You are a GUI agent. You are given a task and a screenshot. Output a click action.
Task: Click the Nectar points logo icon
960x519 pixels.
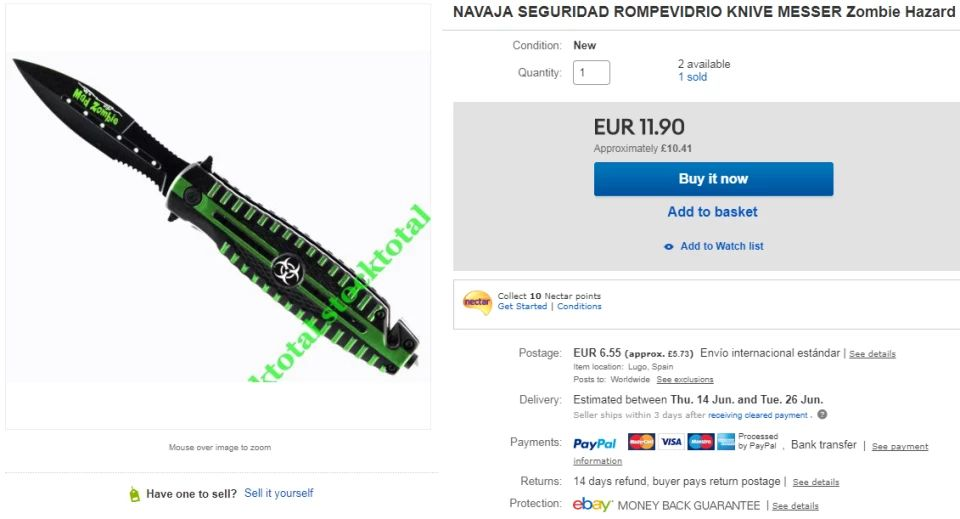click(477, 302)
